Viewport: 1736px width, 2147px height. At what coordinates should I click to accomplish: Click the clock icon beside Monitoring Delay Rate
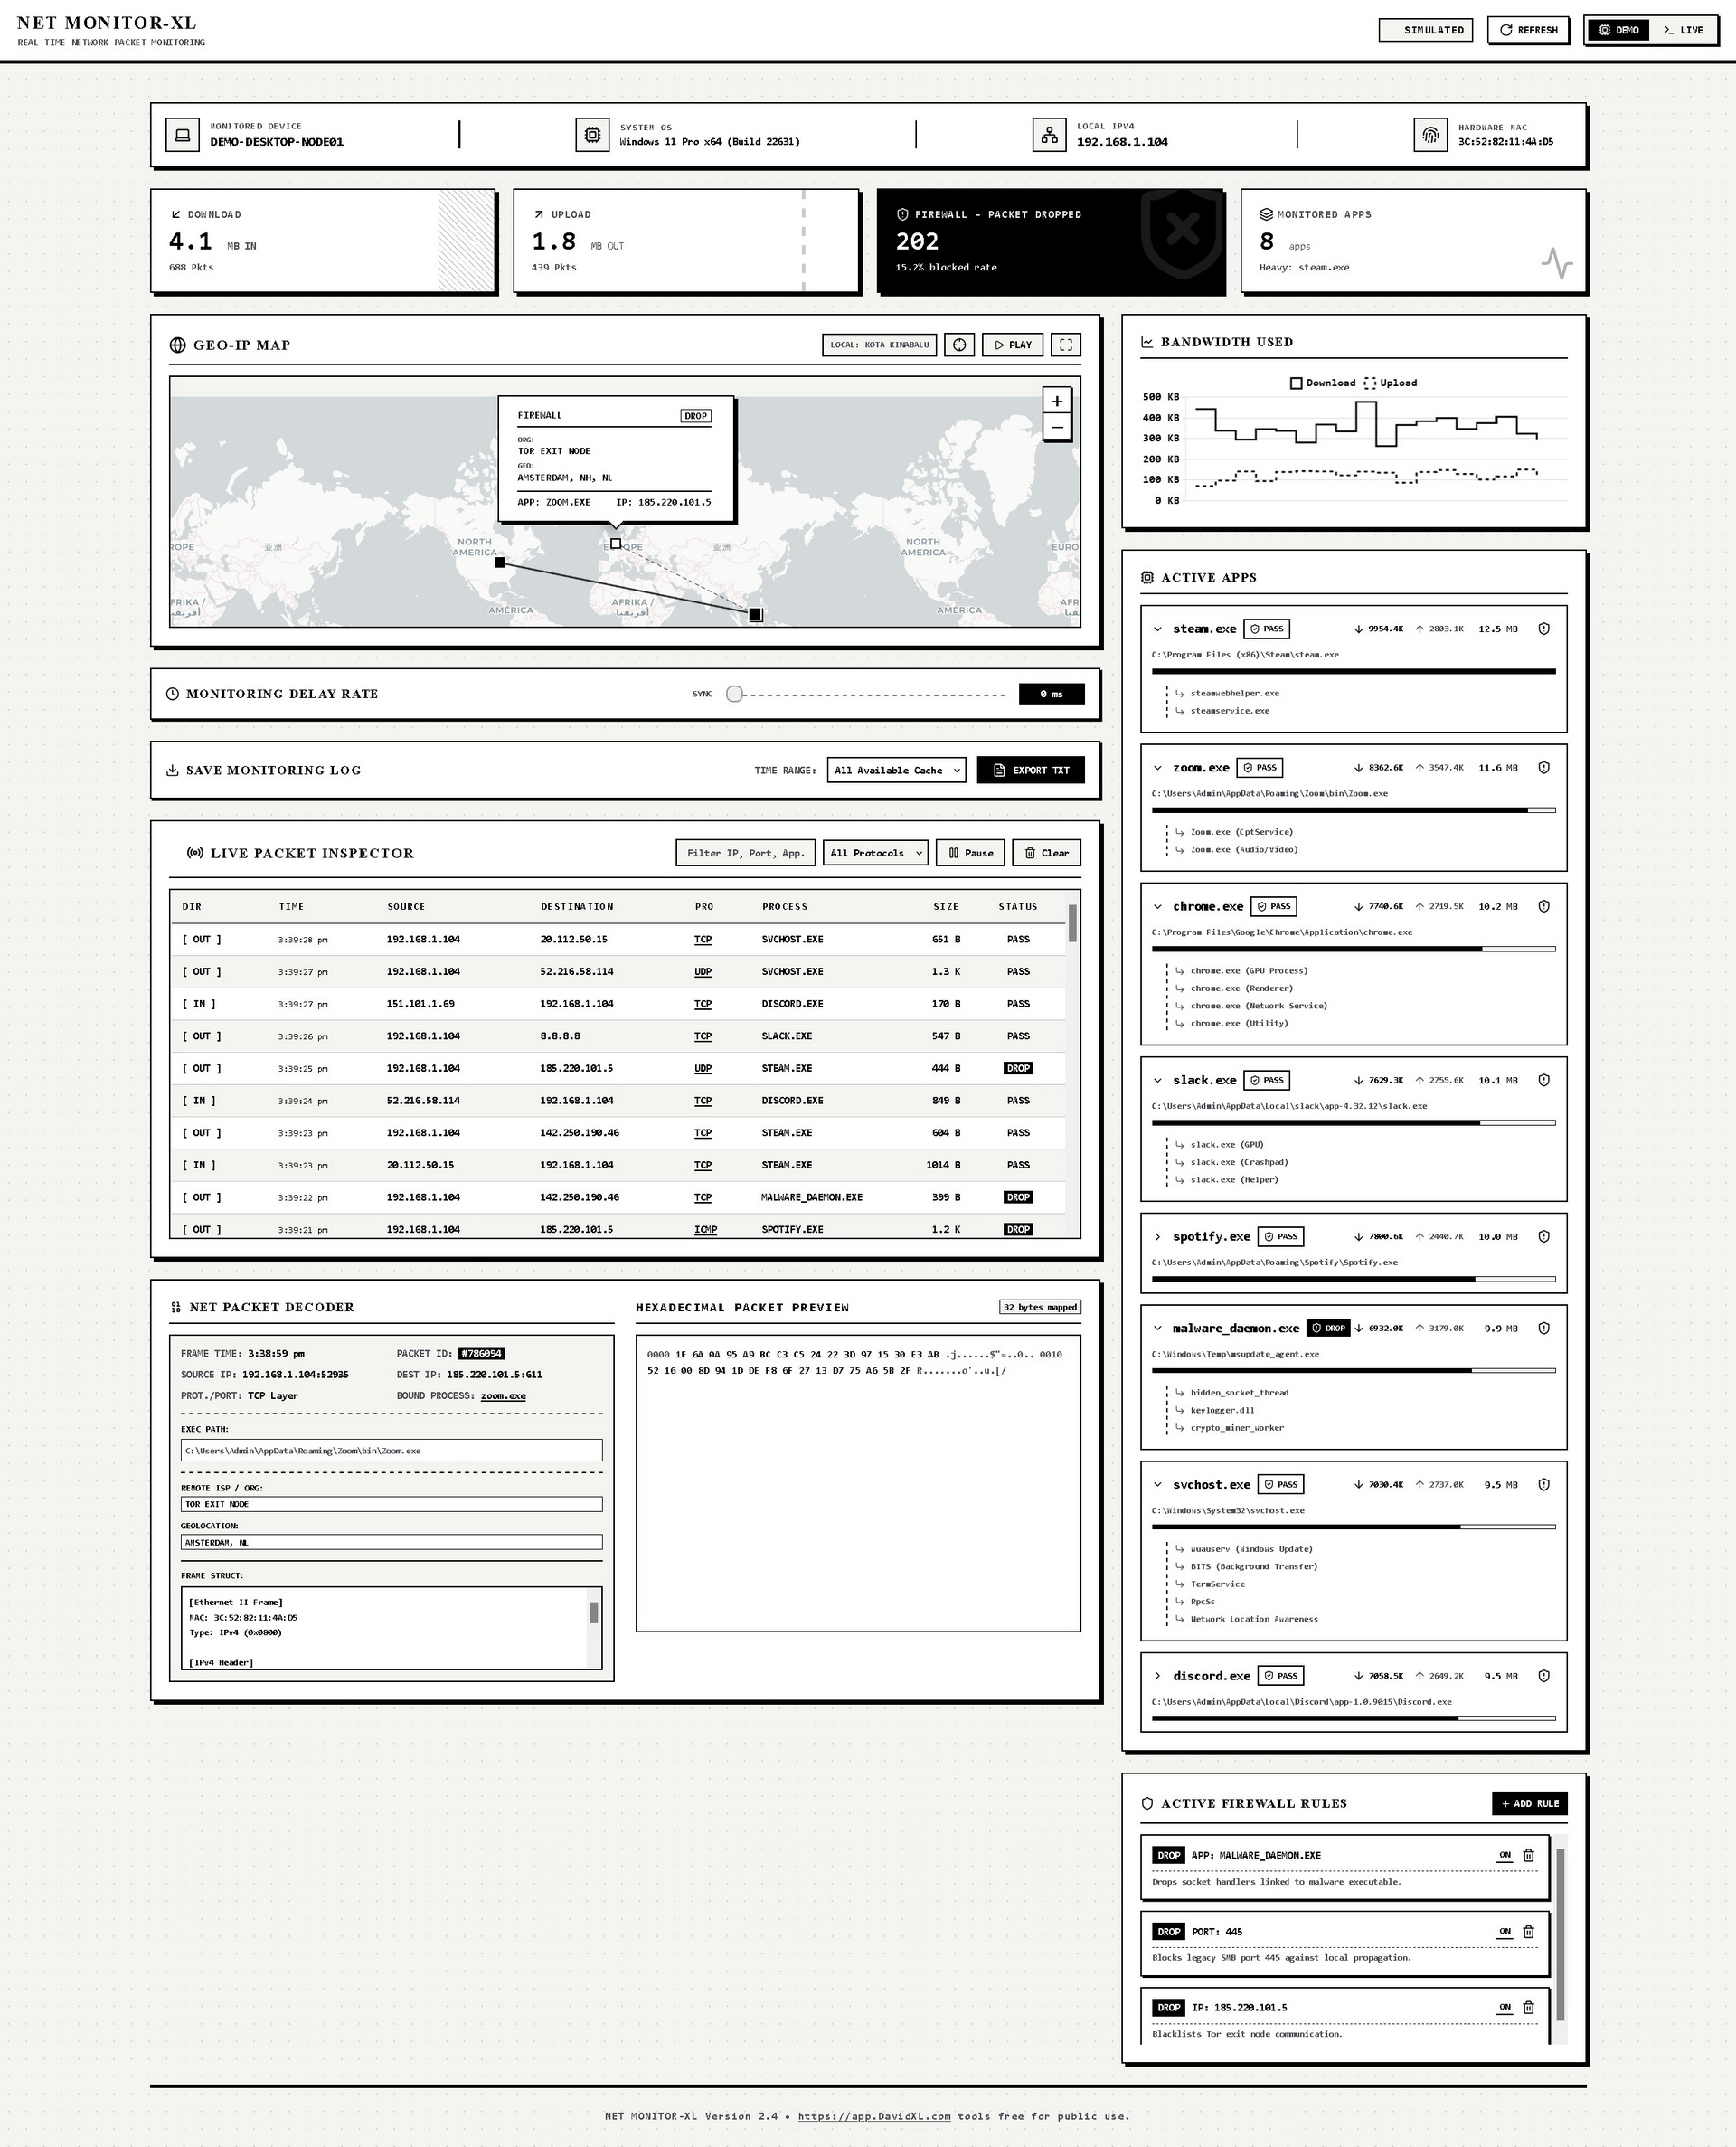pos(172,694)
